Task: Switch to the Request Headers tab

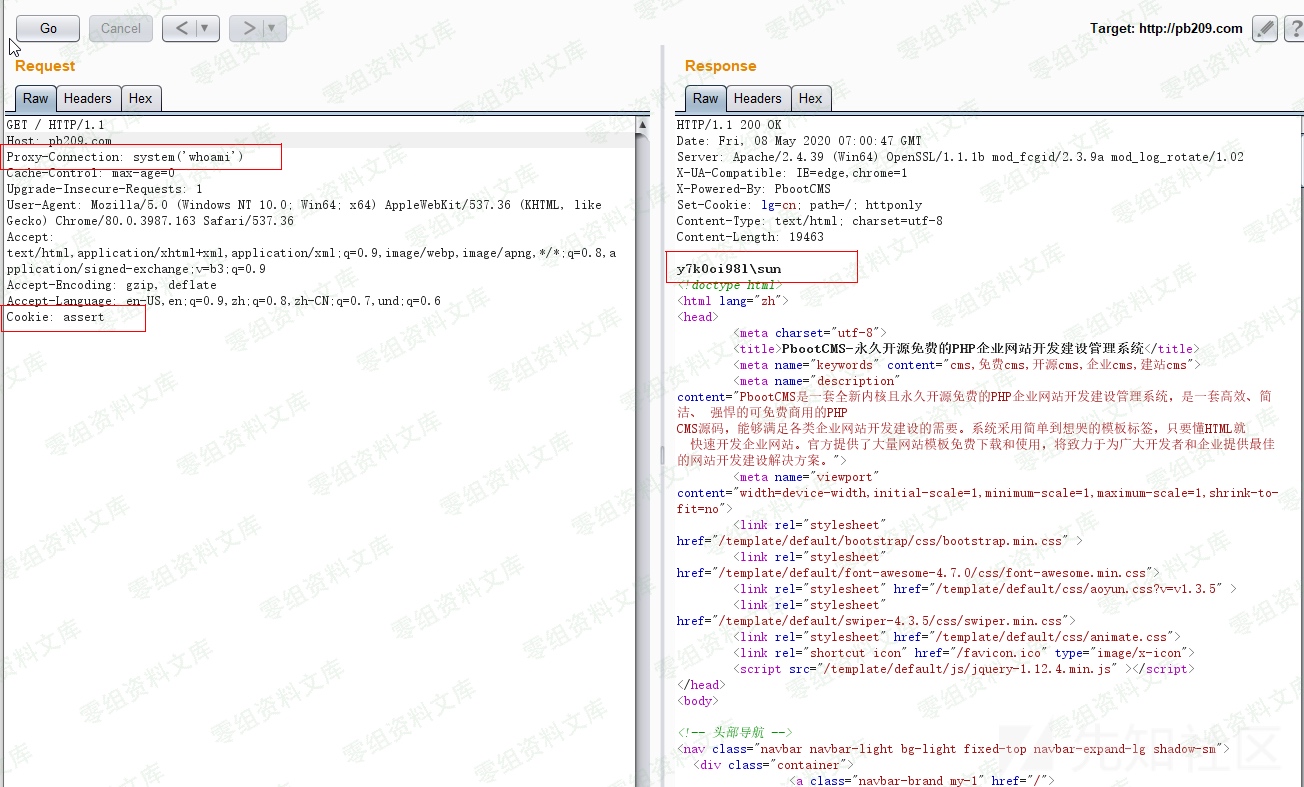Action: pyautogui.click(x=87, y=98)
